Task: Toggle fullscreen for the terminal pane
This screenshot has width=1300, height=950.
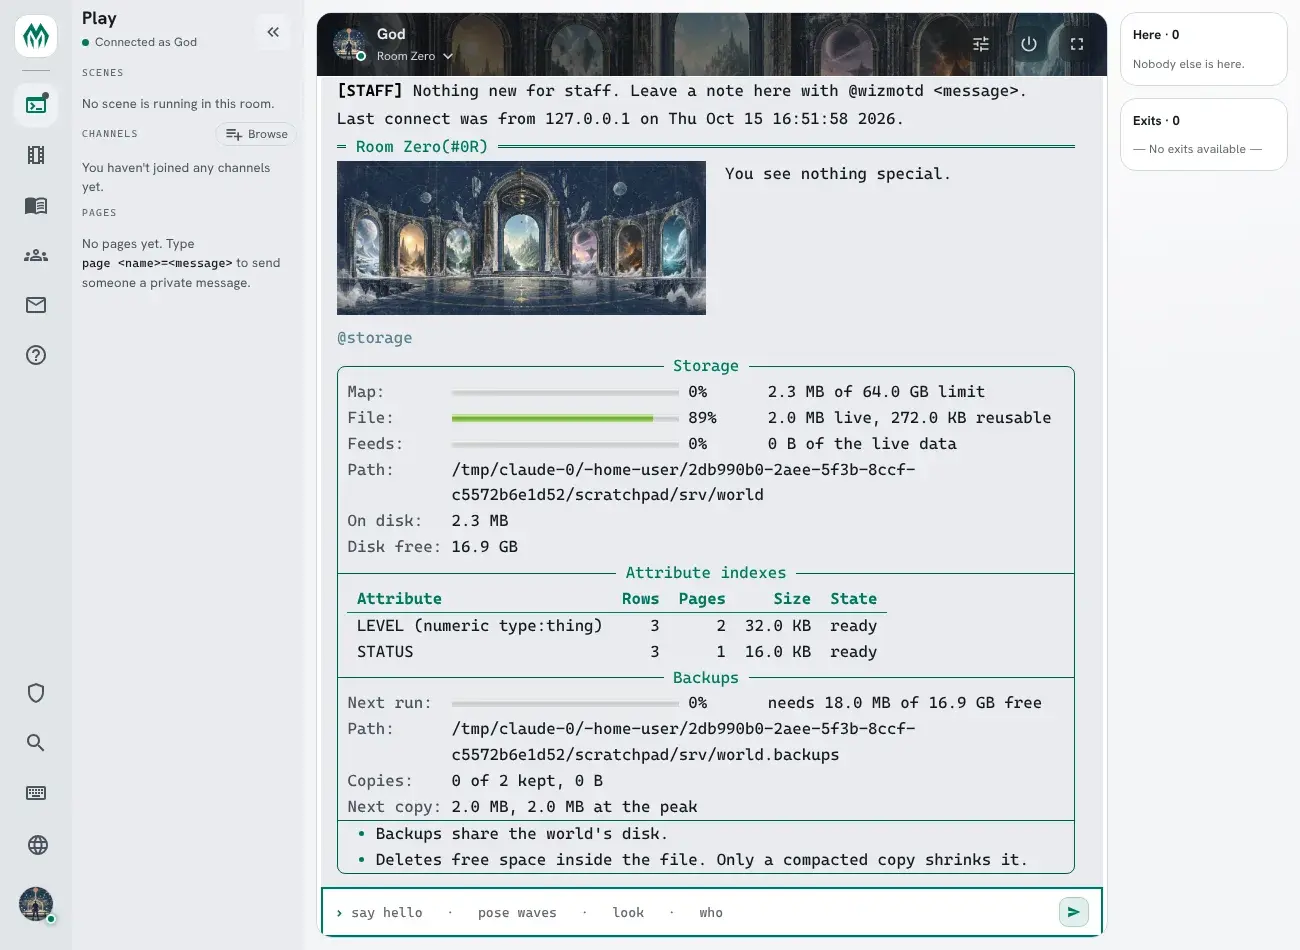Action: pos(1077,44)
